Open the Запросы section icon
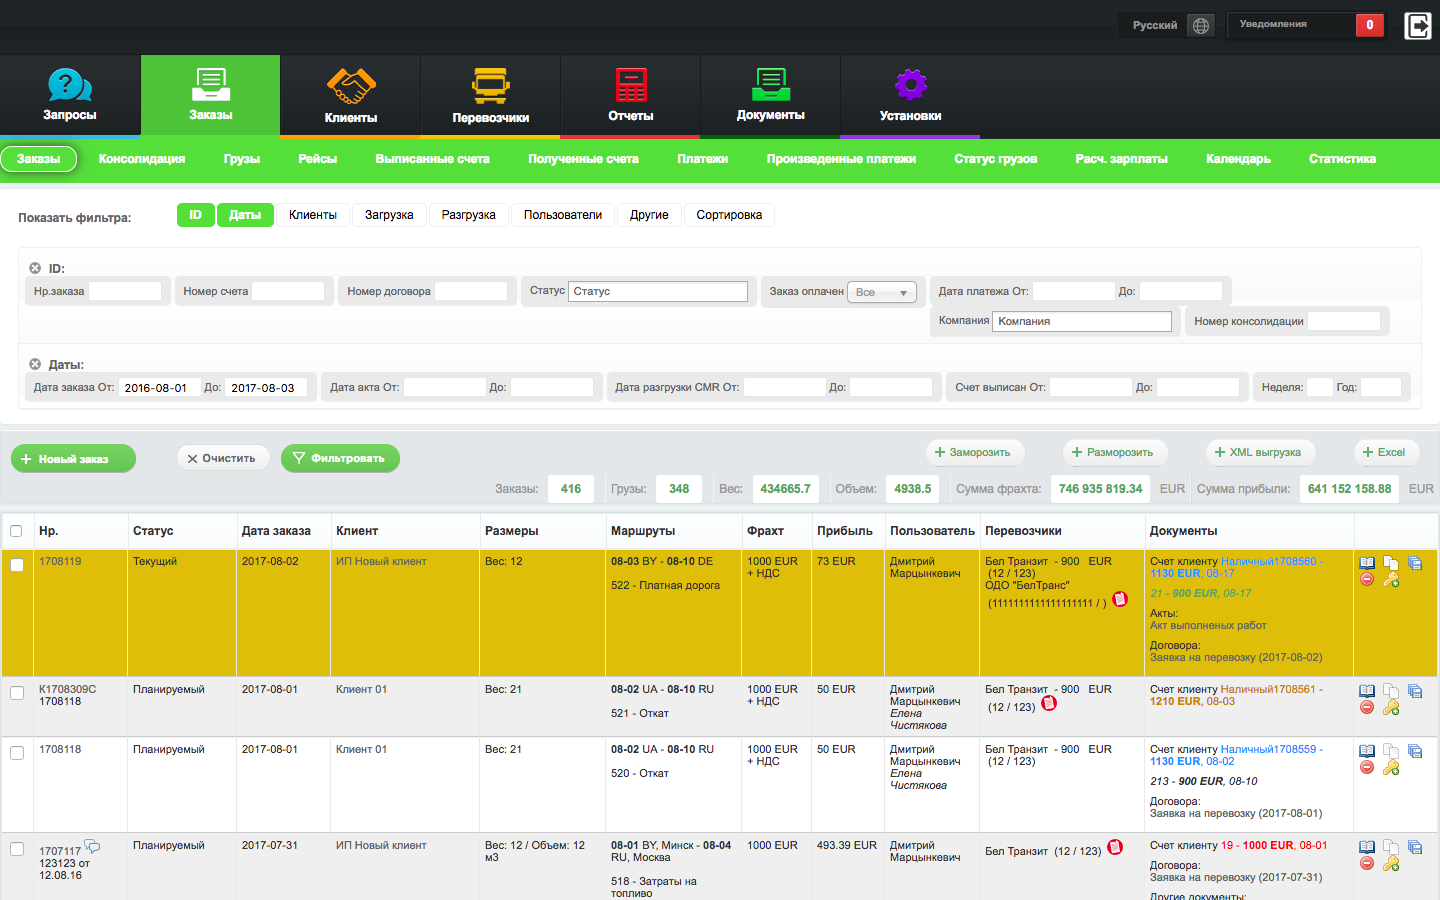This screenshot has width=1440, height=900. pyautogui.click(x=70, y=86)
